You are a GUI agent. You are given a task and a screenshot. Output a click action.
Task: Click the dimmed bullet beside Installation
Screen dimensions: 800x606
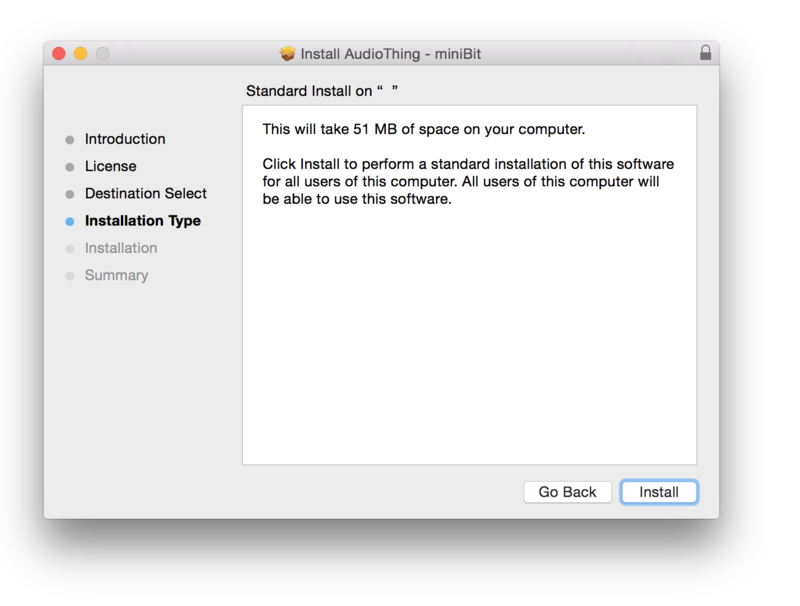tap(70, 249)
